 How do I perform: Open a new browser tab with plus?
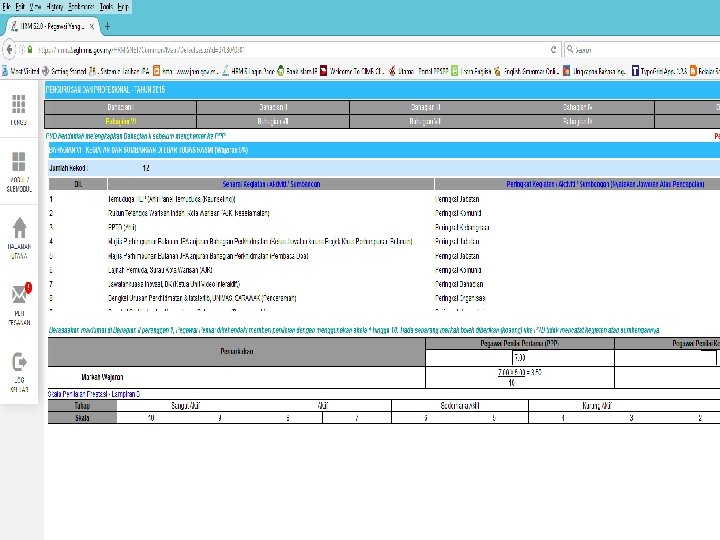[107, 27]
